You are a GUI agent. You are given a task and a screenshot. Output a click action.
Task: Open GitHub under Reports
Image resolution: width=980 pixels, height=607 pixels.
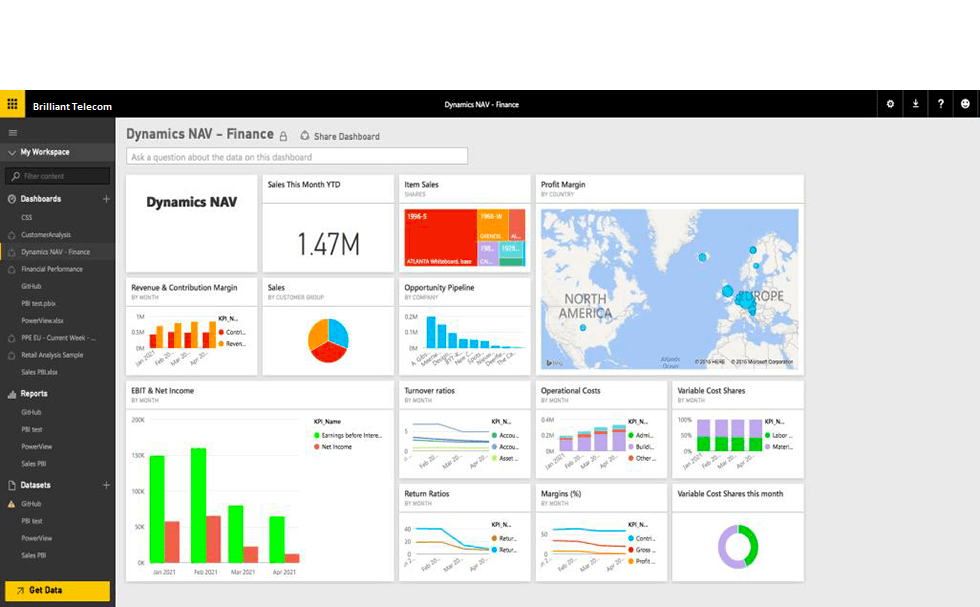31,413
